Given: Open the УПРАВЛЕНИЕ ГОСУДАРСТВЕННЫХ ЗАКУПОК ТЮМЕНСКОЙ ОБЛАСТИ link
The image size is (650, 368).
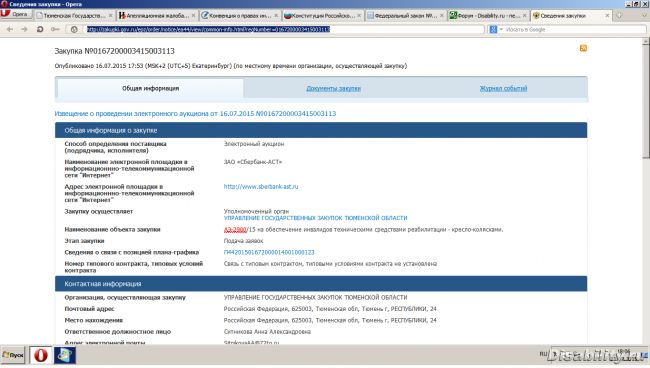Looking at the screenshot, I should tap(315, 218).
